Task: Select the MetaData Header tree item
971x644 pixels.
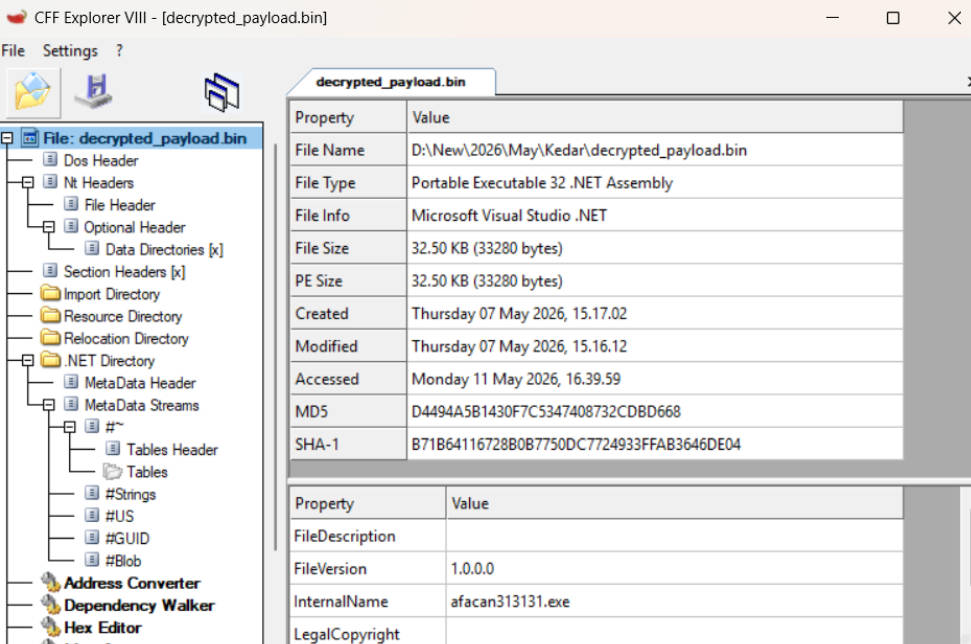Action: 140,383
